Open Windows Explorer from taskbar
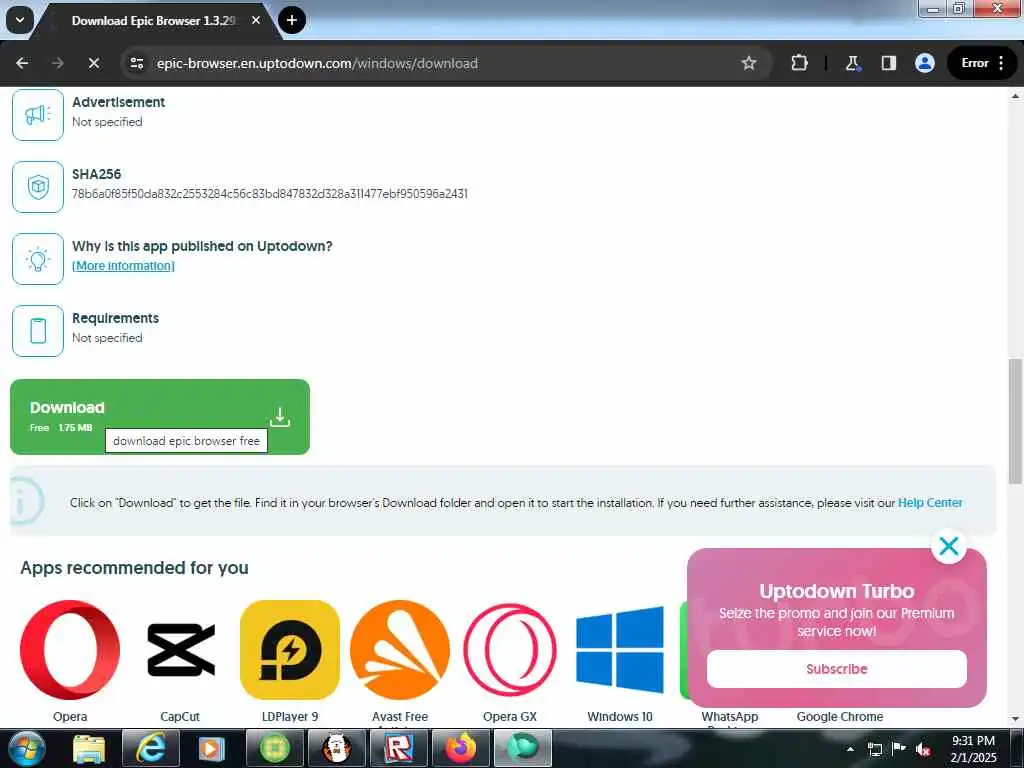 coord(89,748)
